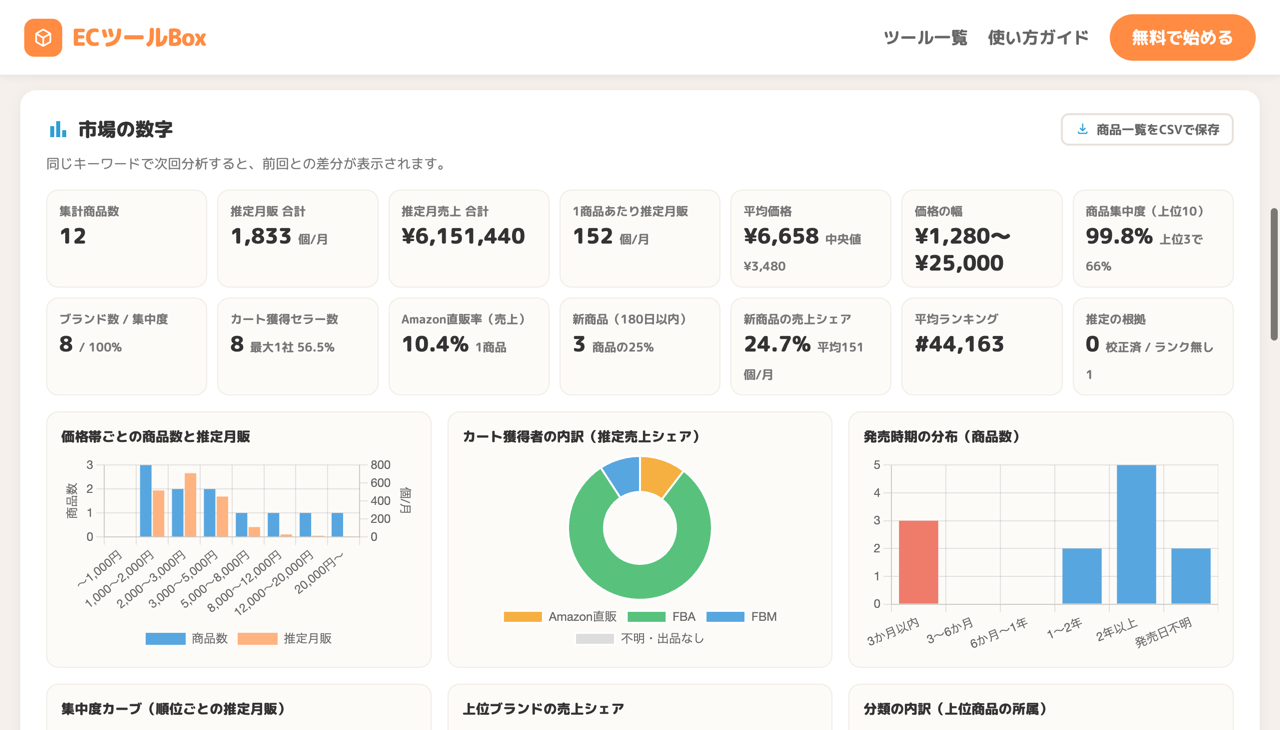
Task: Click the 価格の幅 value ¥1,280〜¥25,000
Action: pos(962,249)
